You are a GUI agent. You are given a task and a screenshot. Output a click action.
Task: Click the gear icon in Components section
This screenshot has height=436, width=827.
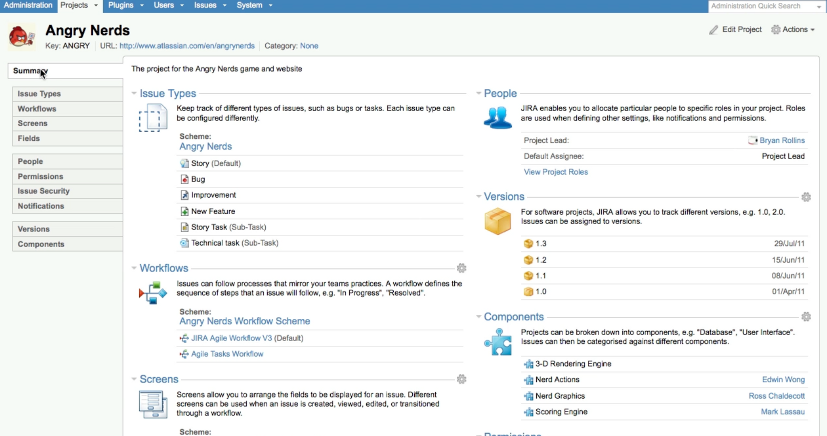pos(806,317)
